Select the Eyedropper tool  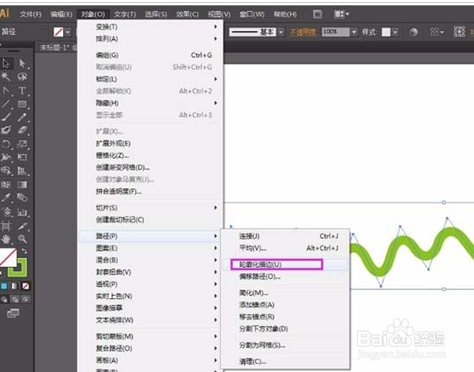click(6, 198)
